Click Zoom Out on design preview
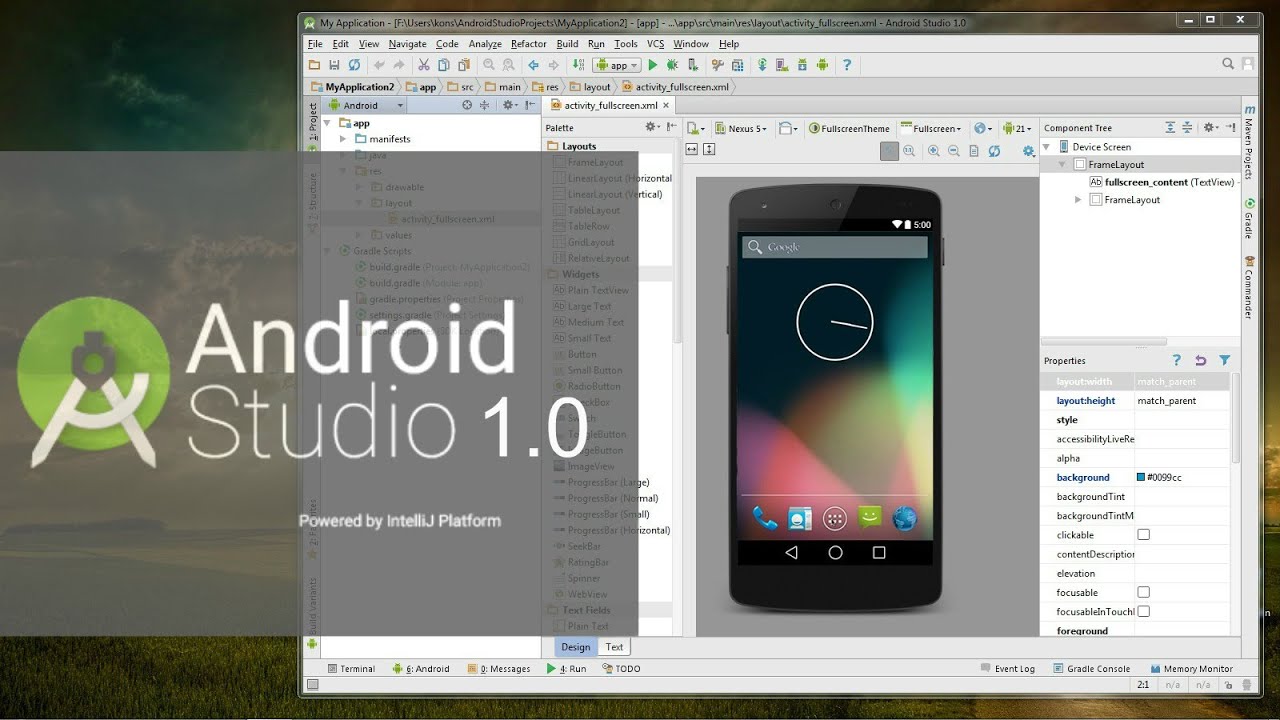This screenshot has height=720, width=1280. pyautogui.click(x=954, y=151)
